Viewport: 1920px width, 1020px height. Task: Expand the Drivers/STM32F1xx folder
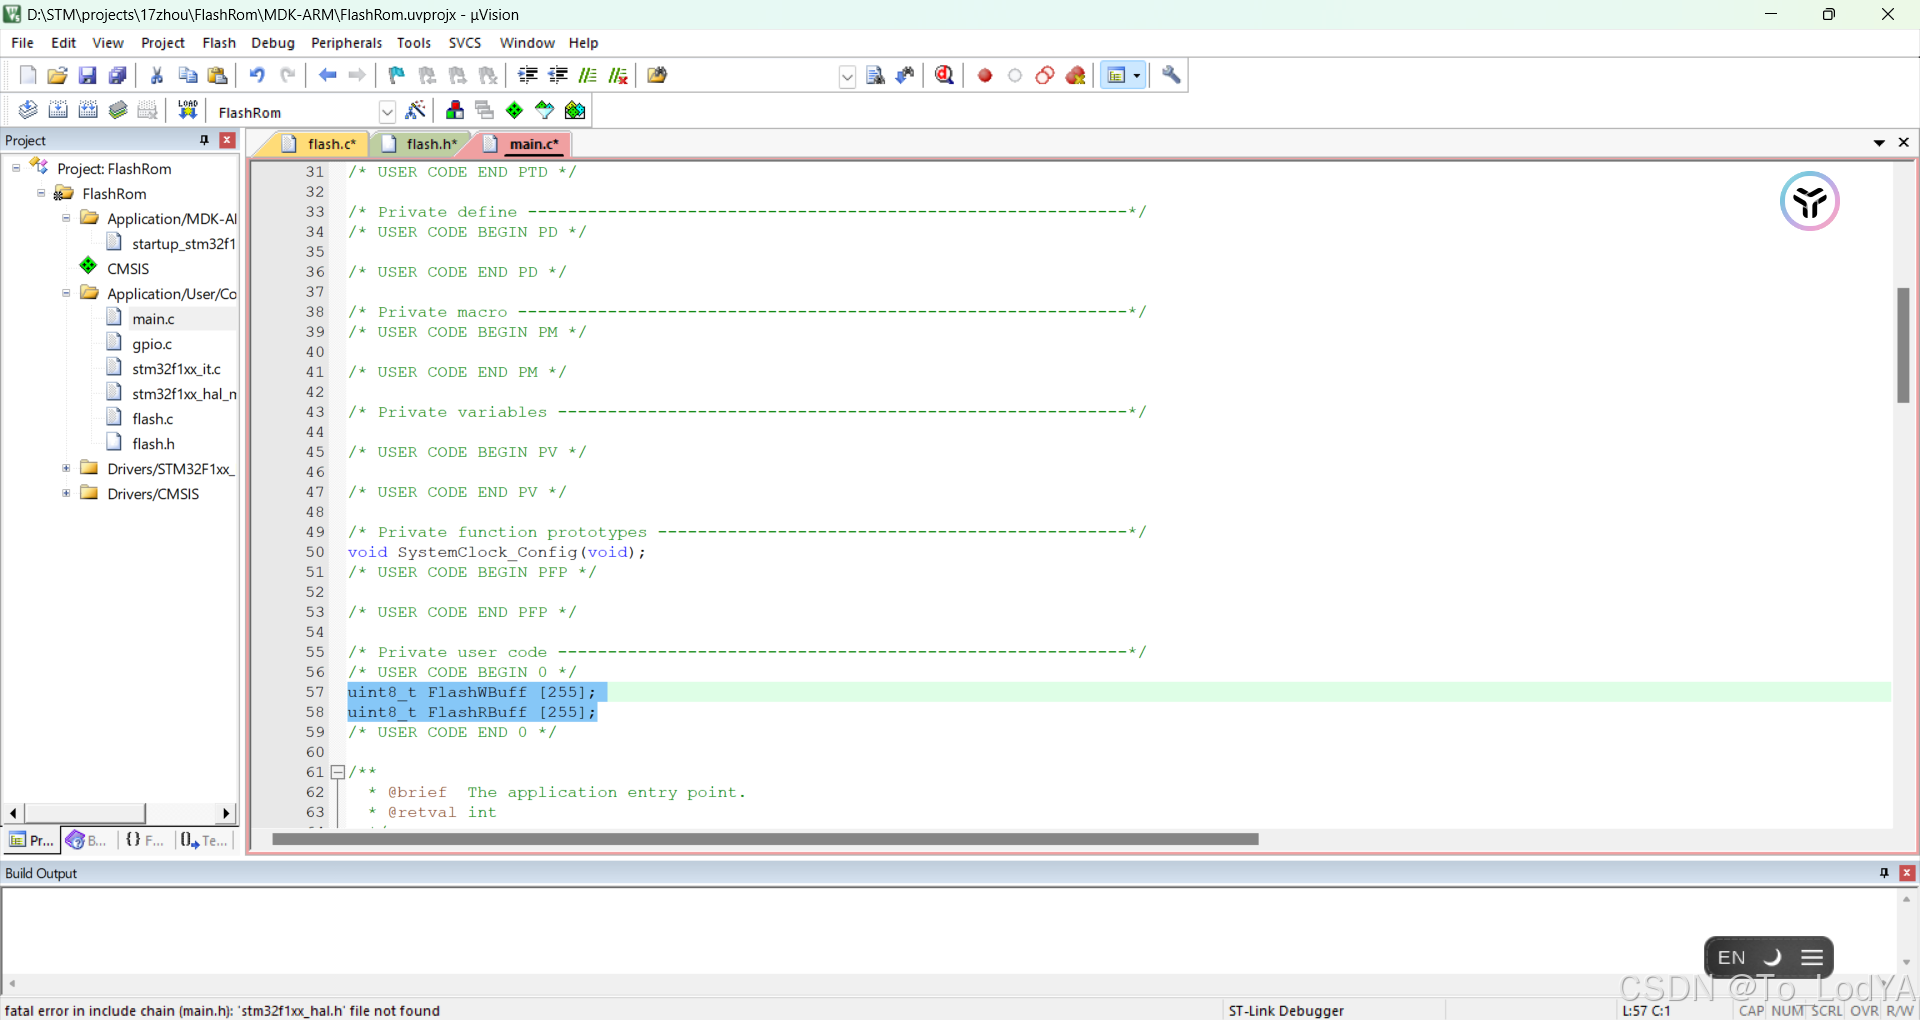click(66, 468)
